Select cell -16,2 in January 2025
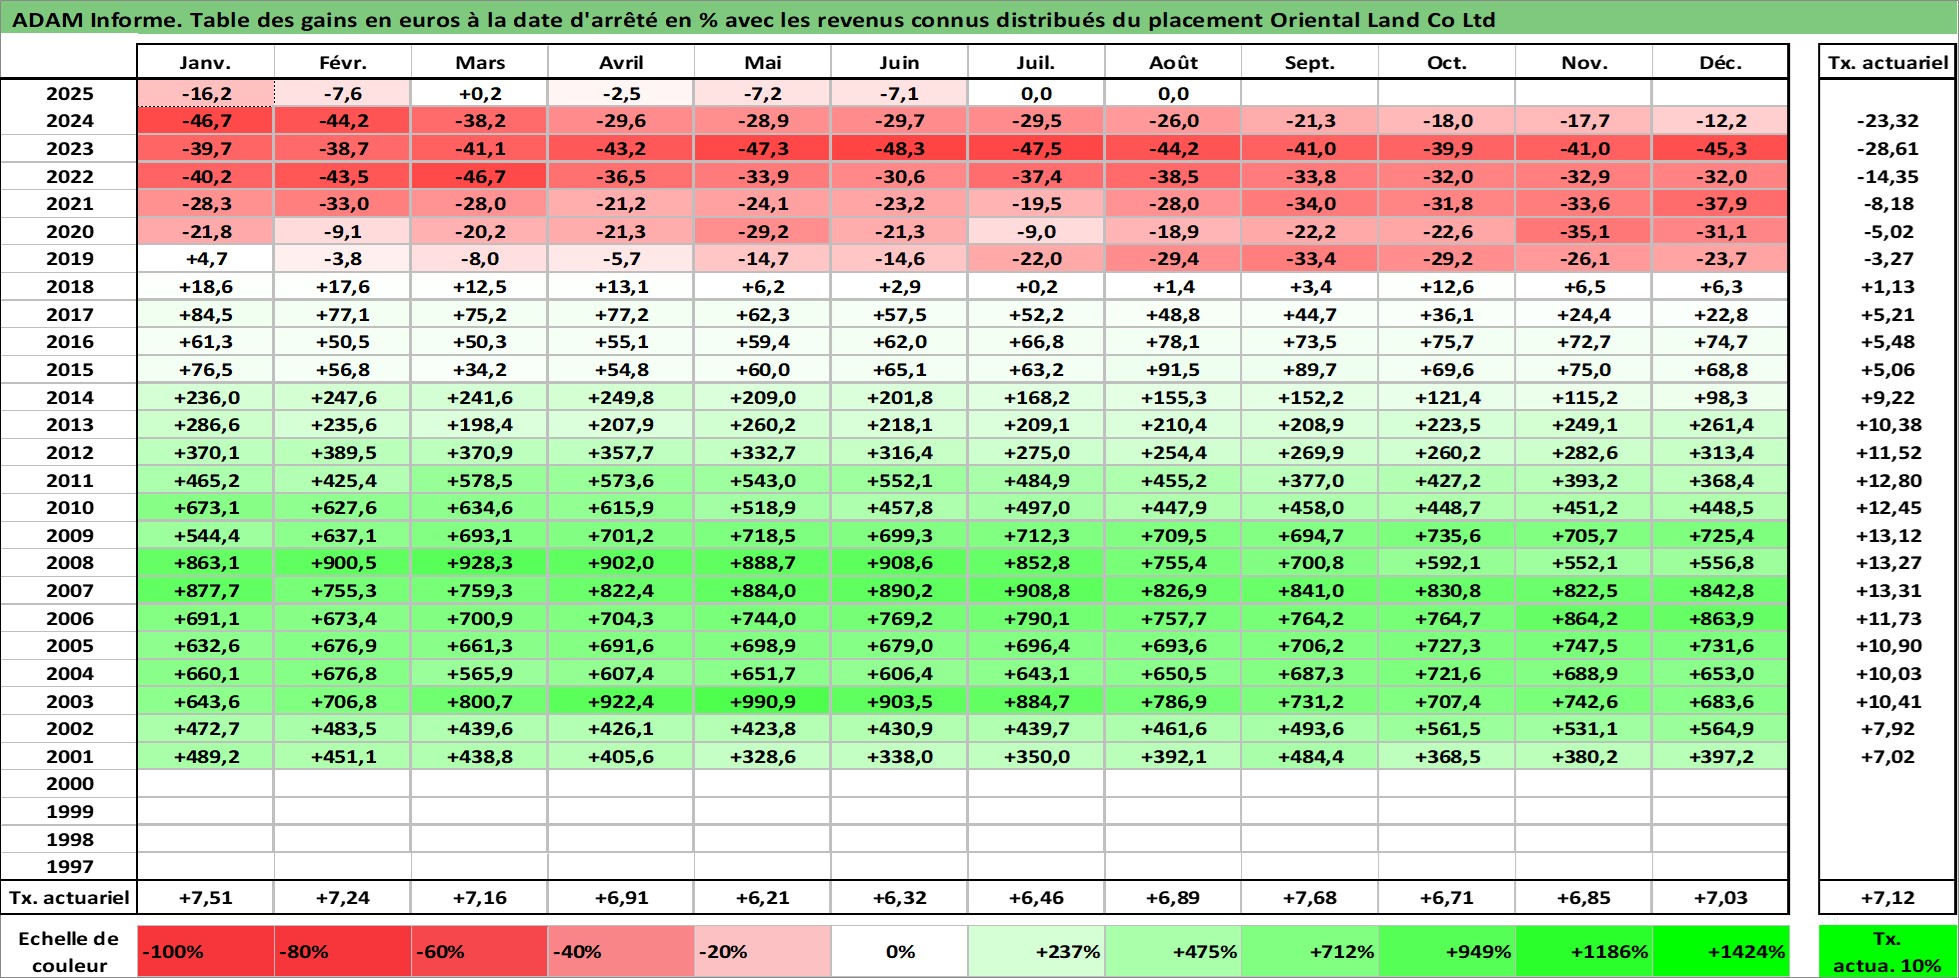 (205, 93)
